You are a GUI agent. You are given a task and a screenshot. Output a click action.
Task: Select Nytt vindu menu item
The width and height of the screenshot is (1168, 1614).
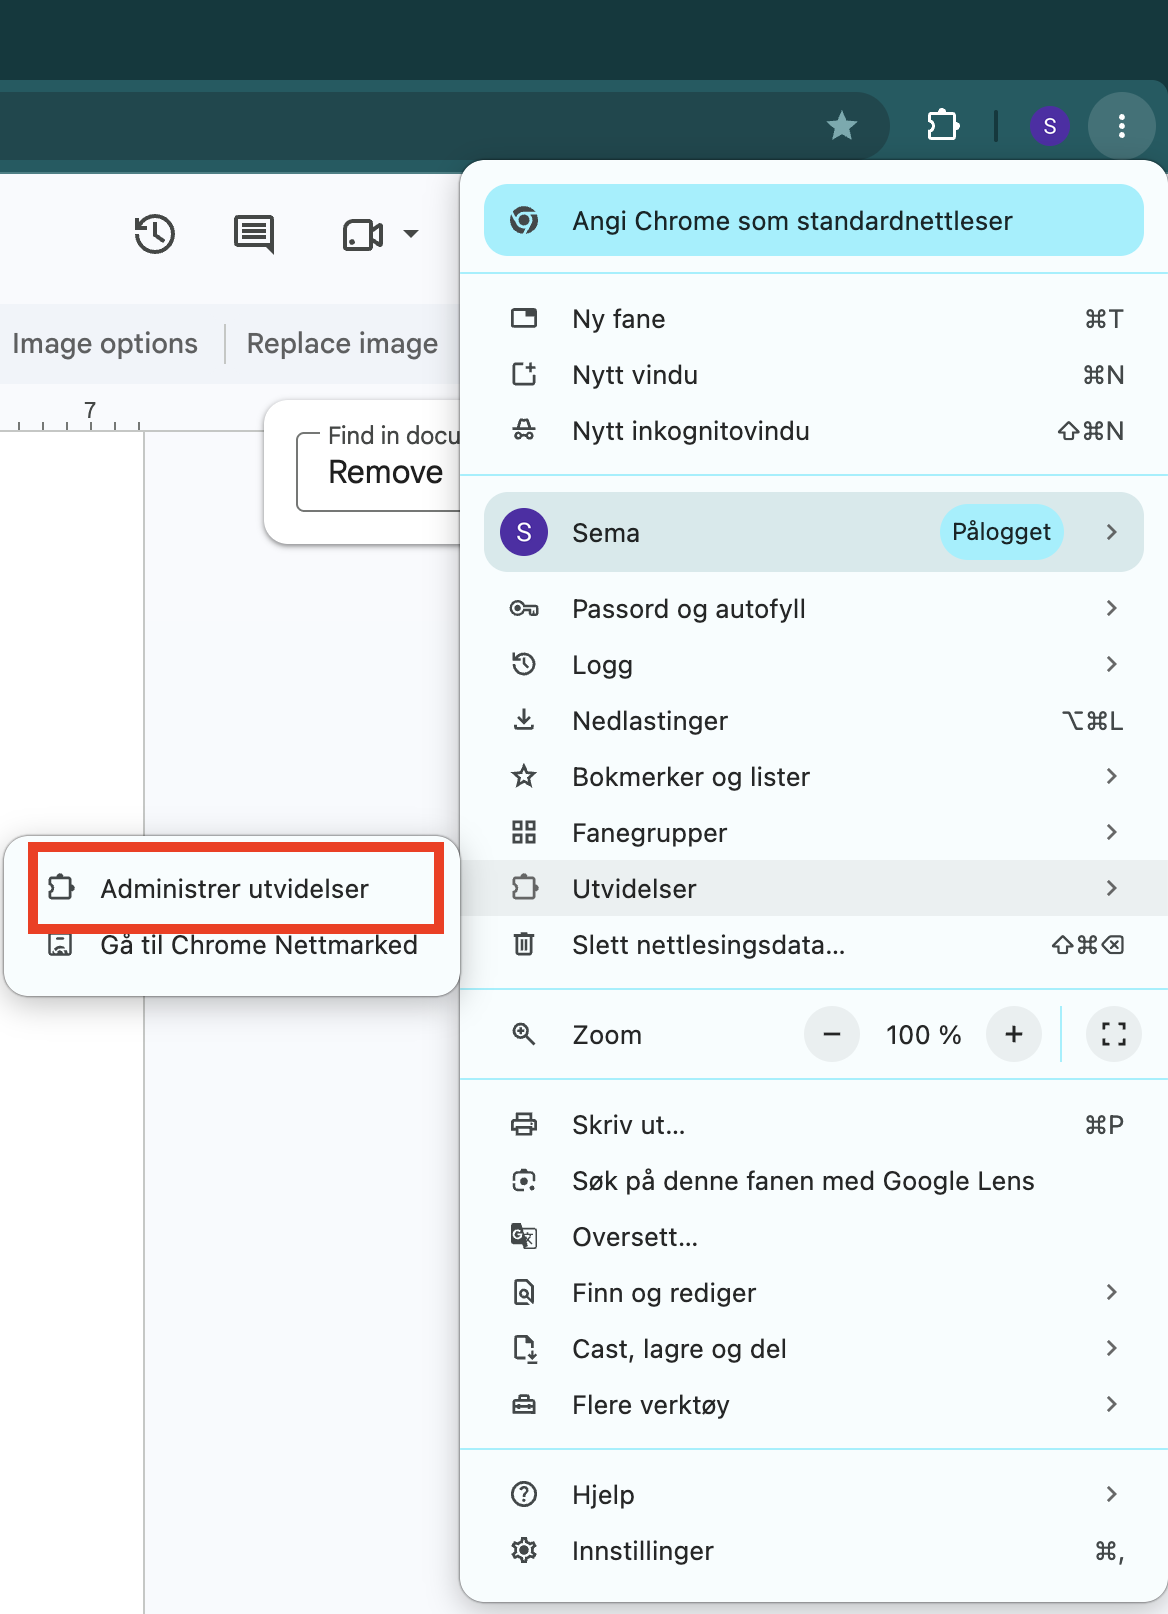(814, 375)
